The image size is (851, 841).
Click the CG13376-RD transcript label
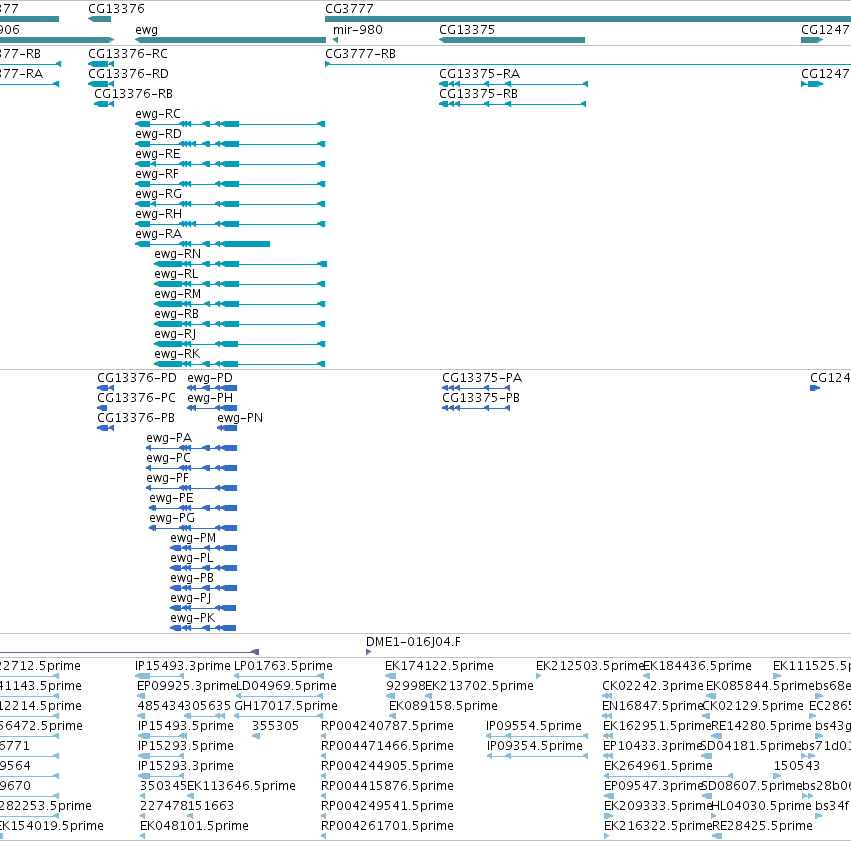tap(129, 74)
